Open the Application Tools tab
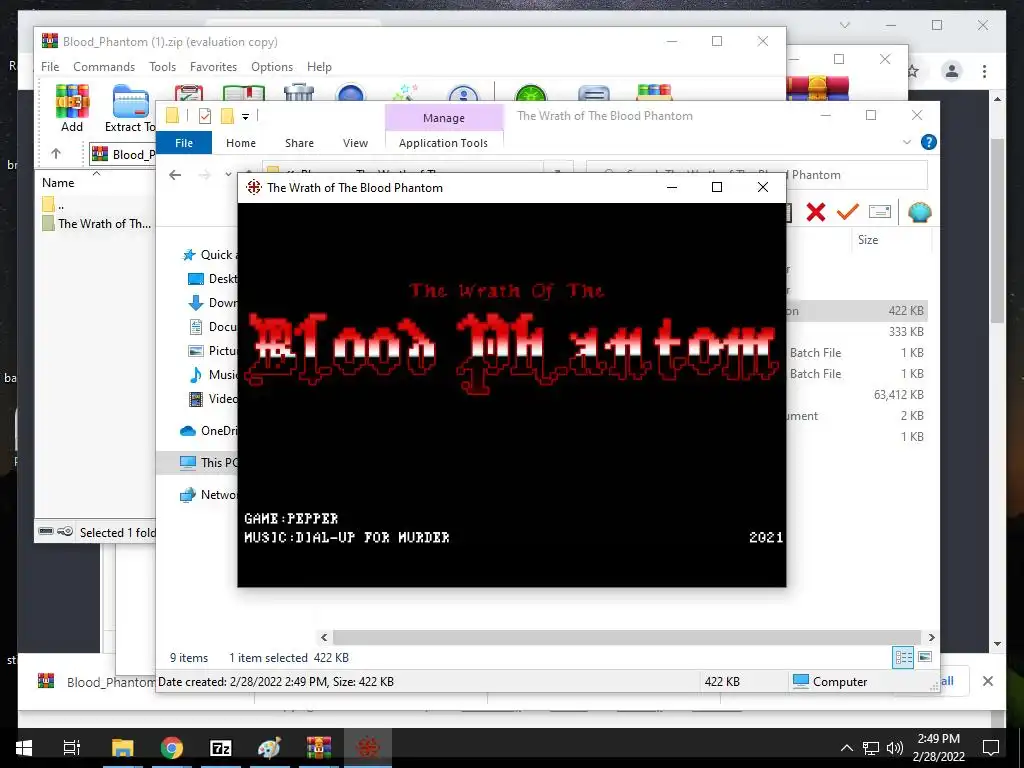The height and width of the screenshot is (768, 1024). click(x=443, y=142)
